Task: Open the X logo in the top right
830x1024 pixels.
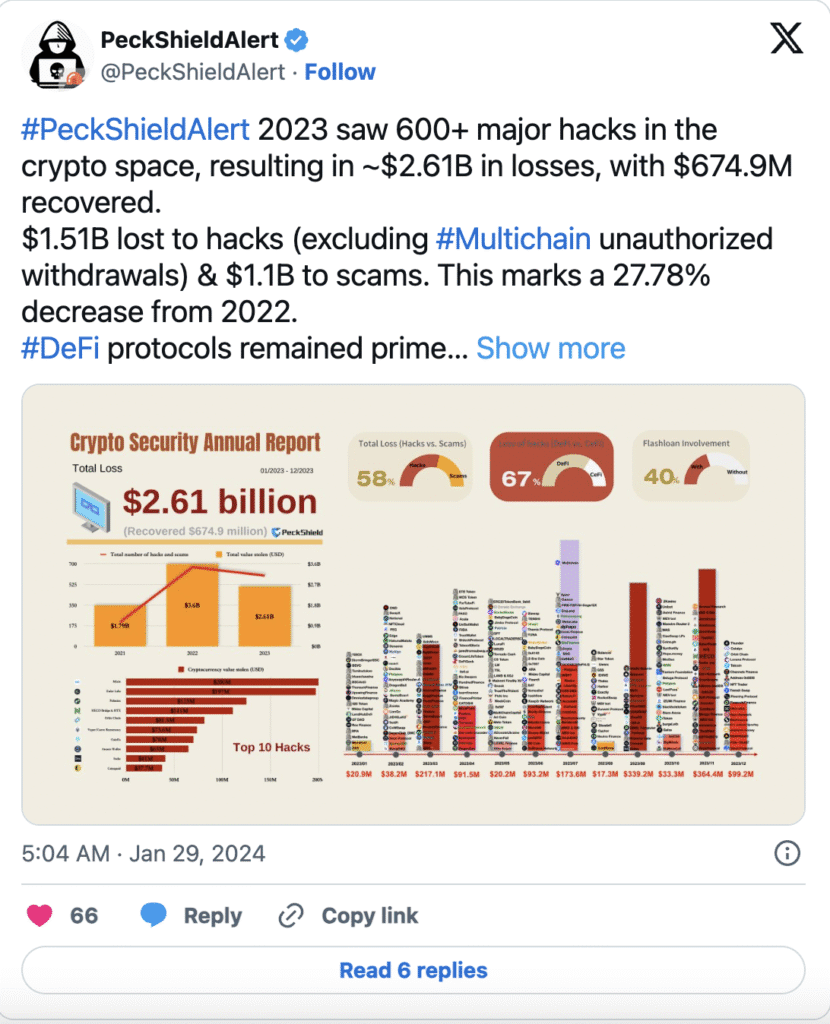Action: point(787,40)
